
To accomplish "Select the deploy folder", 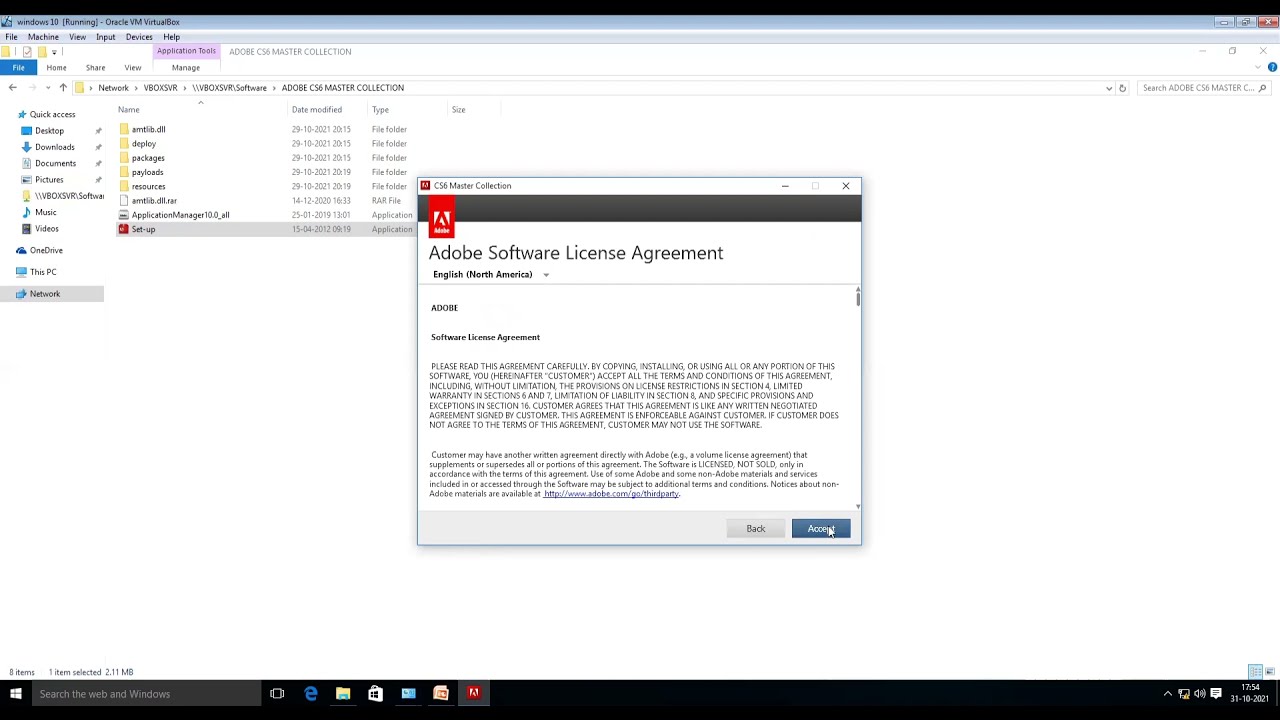I will click(144, 144).
